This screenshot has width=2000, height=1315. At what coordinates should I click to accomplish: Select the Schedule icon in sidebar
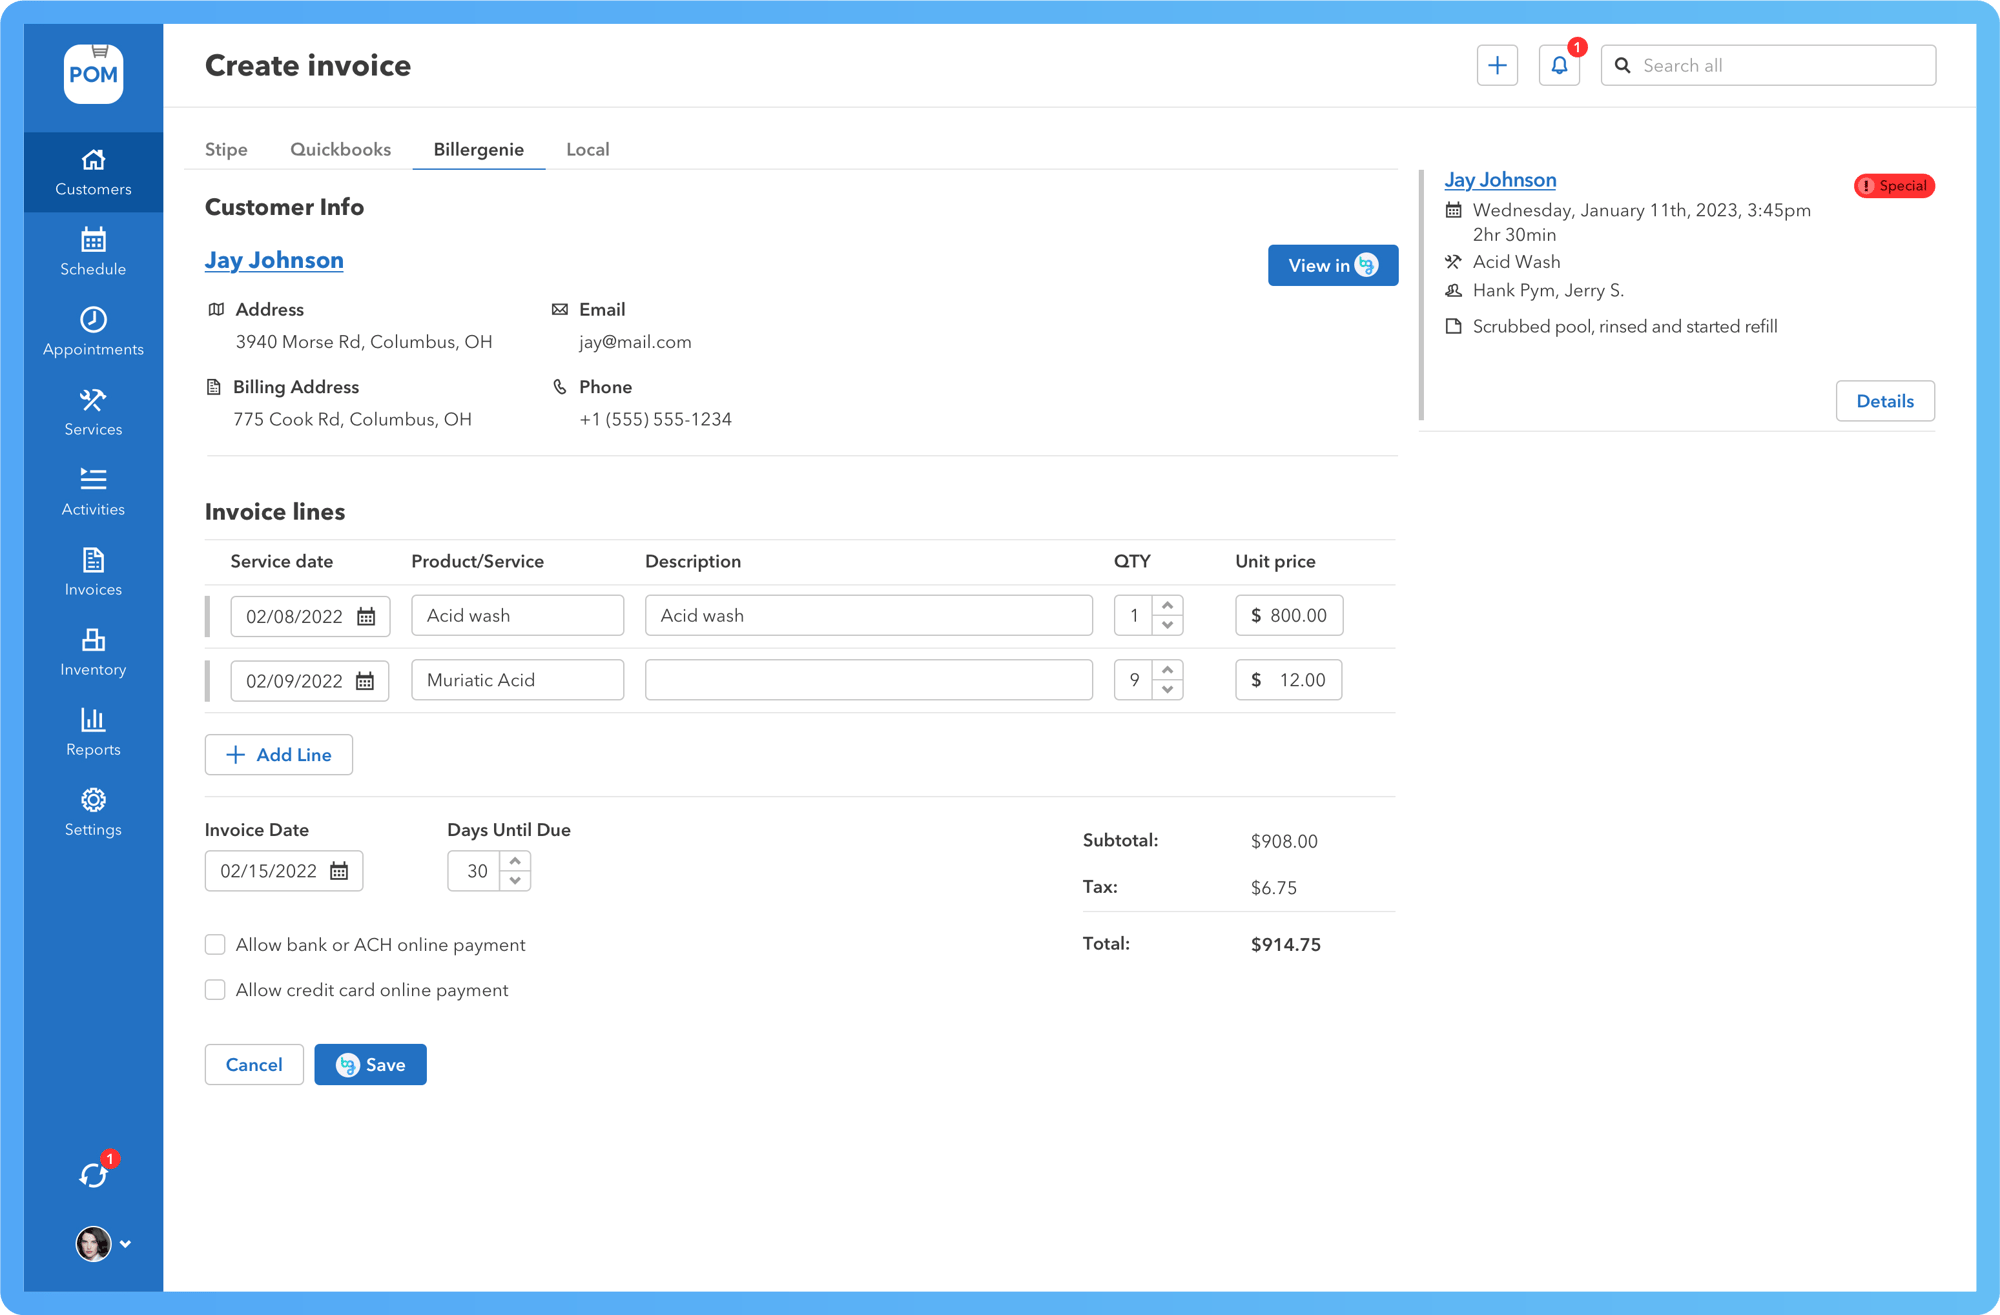pos(93,250)
